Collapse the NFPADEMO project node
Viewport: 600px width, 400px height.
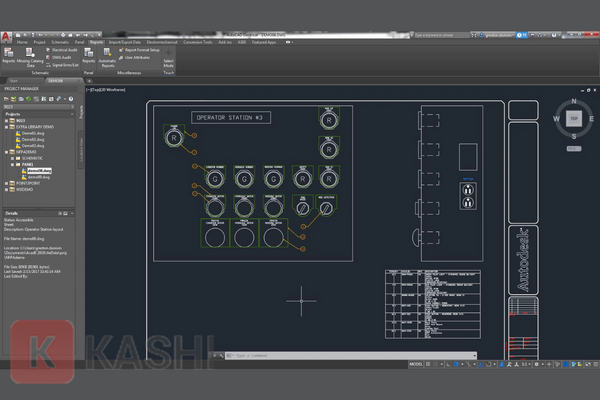(x=6, y=152)
